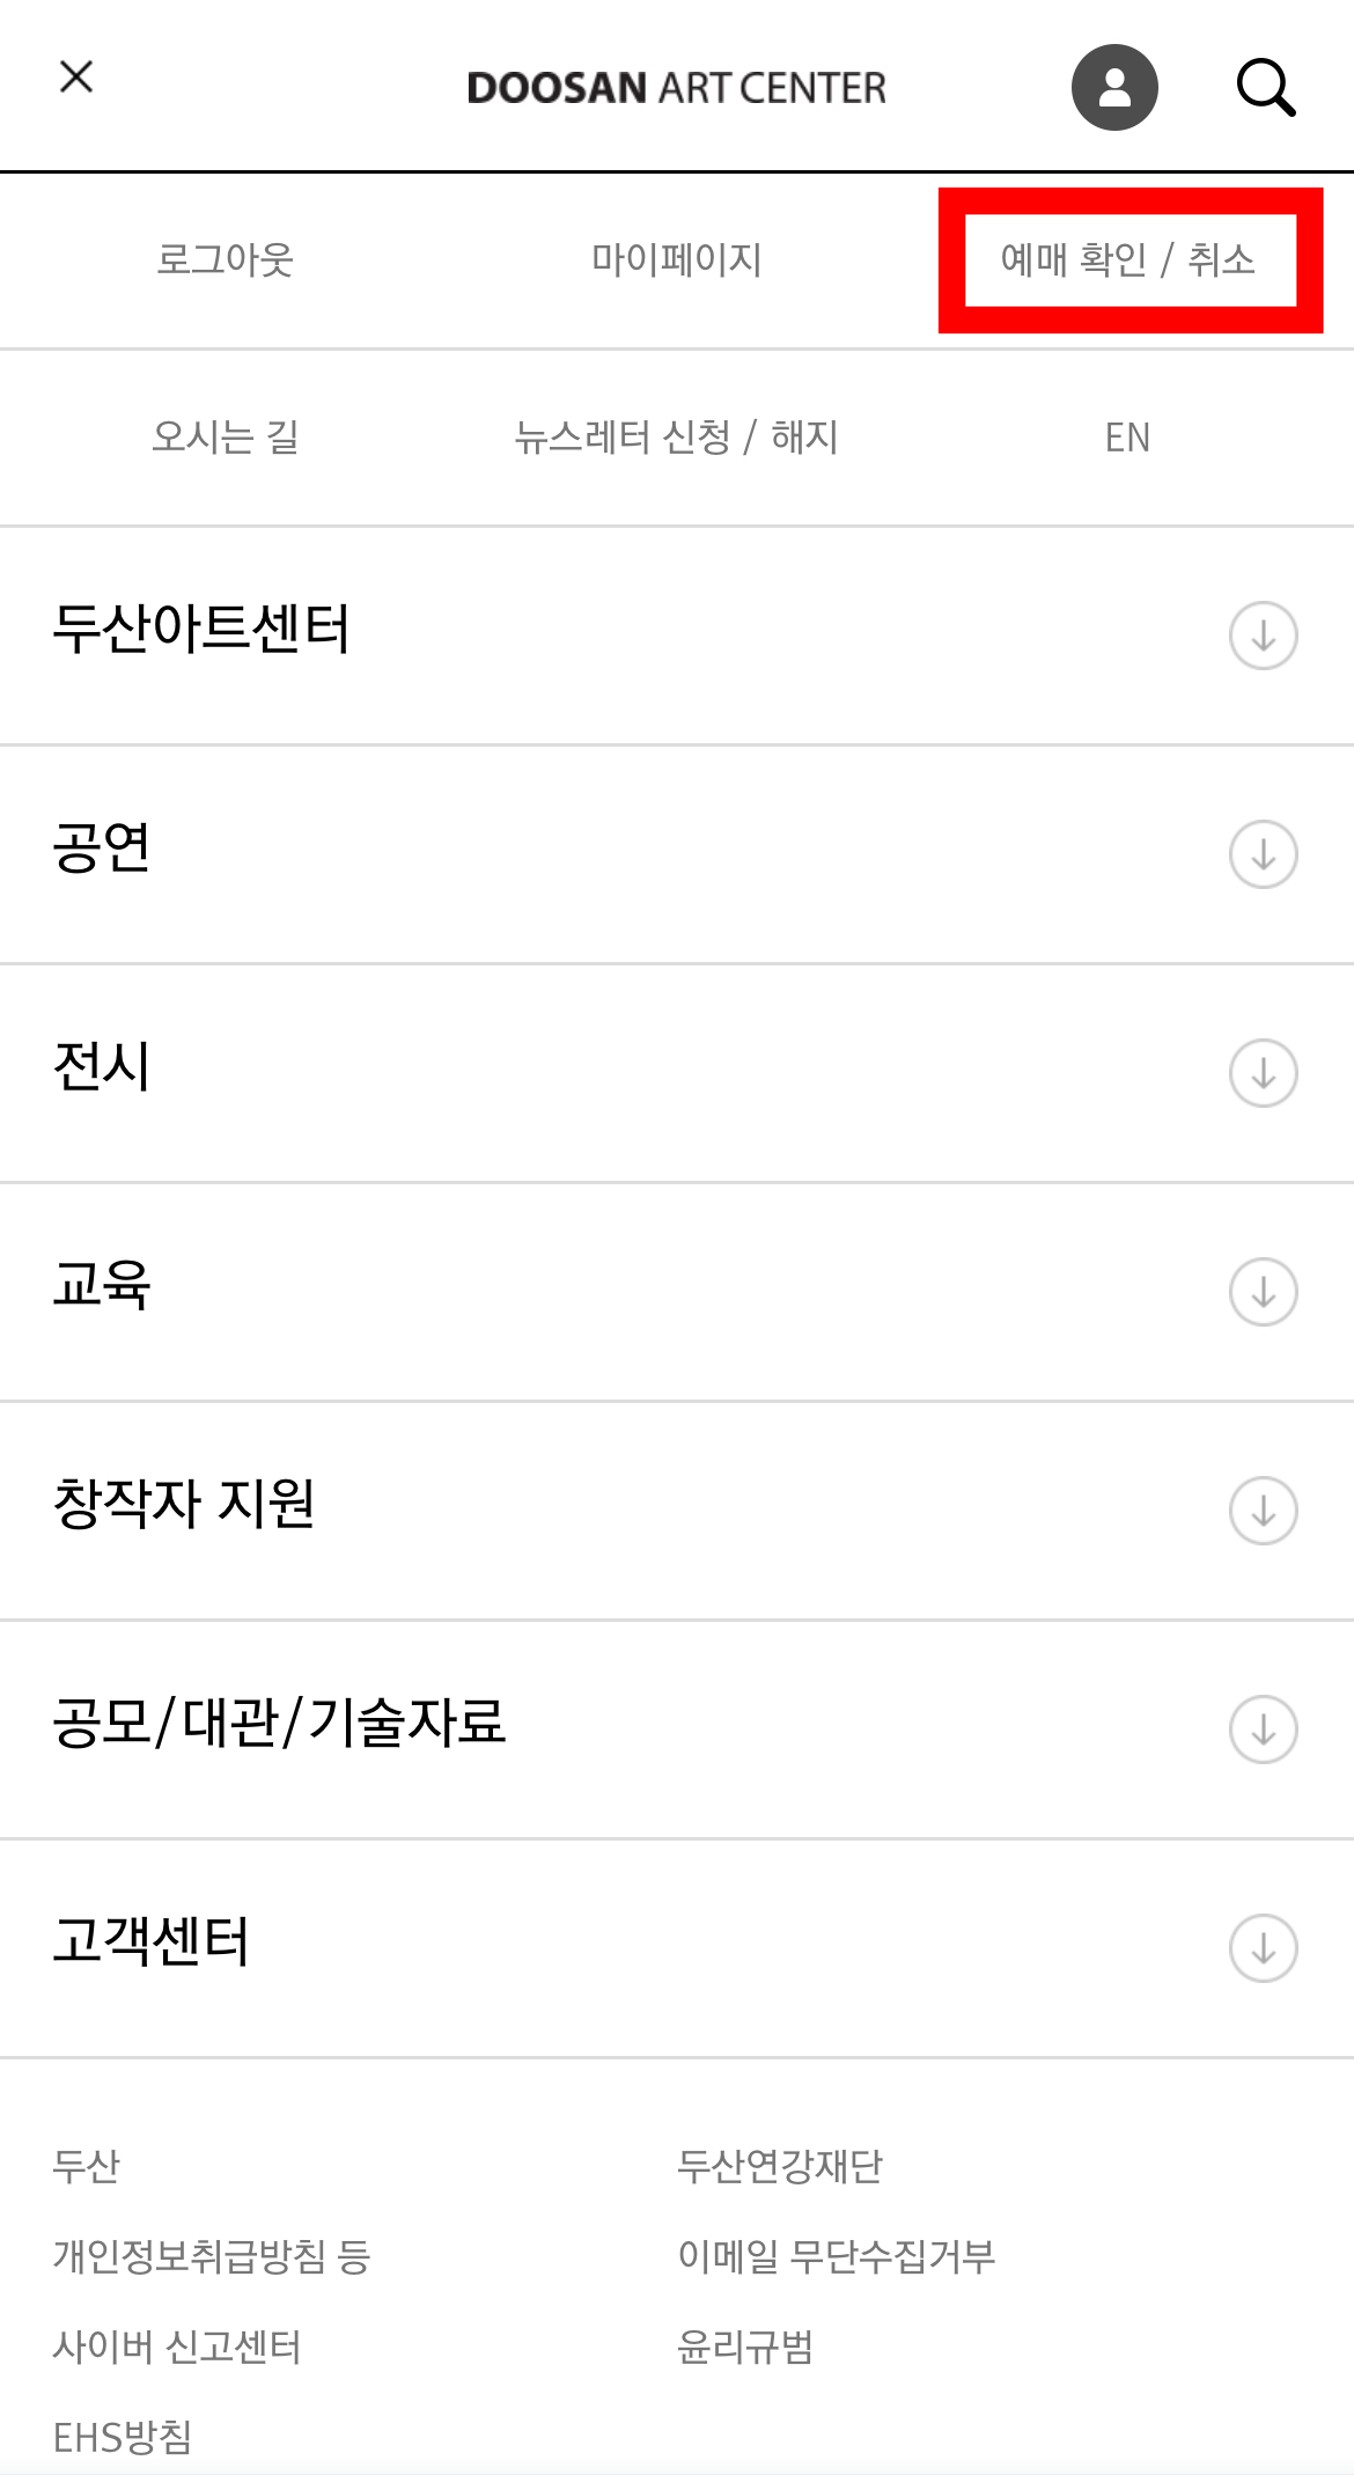Expand the 공모/대관/기술자료 arrow
This screenshot has height=2475, width=1354.
(1263, 1729)
